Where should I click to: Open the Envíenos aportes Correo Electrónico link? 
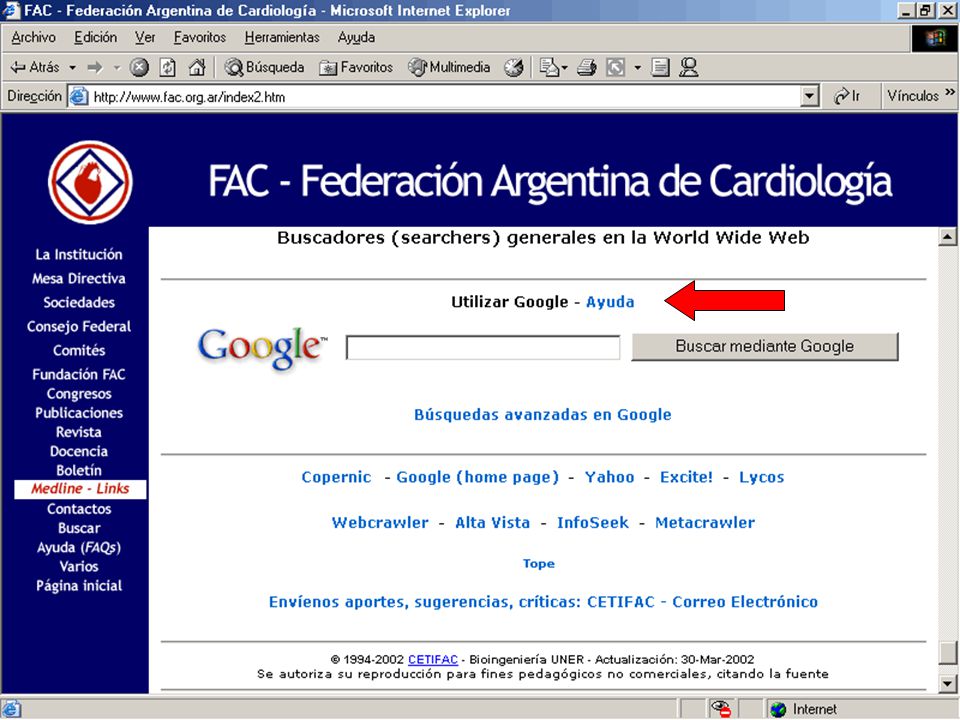(543, 602)
